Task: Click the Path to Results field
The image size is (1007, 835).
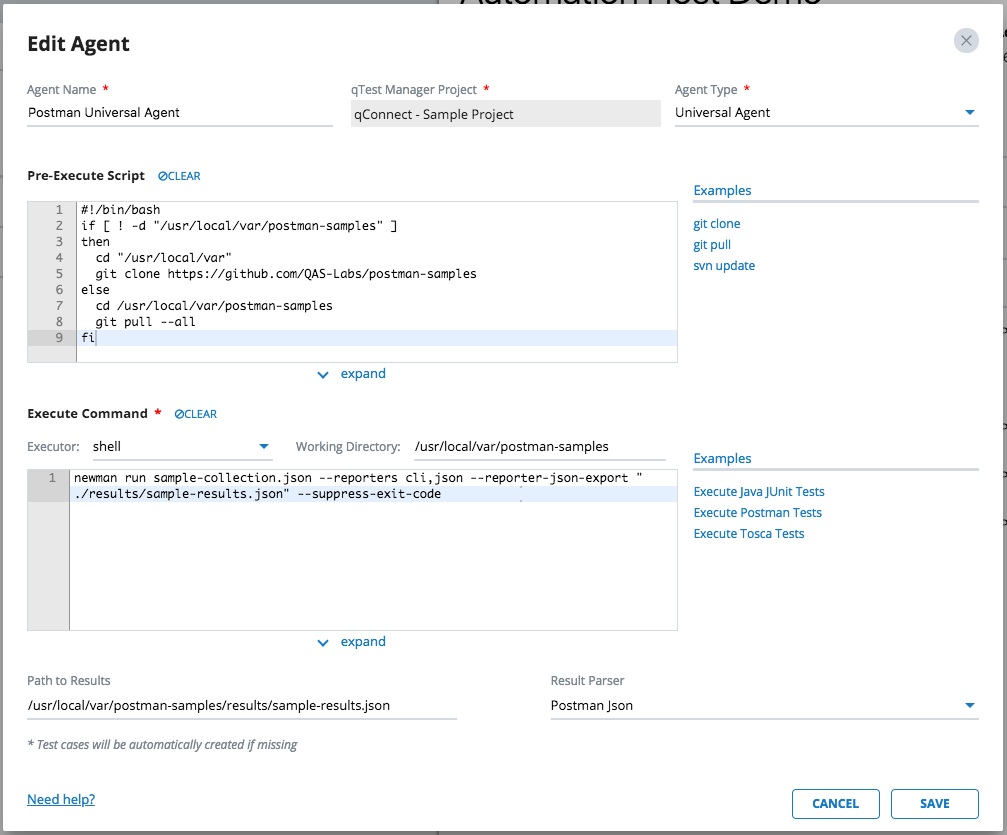Action: [x=241, y=706]
